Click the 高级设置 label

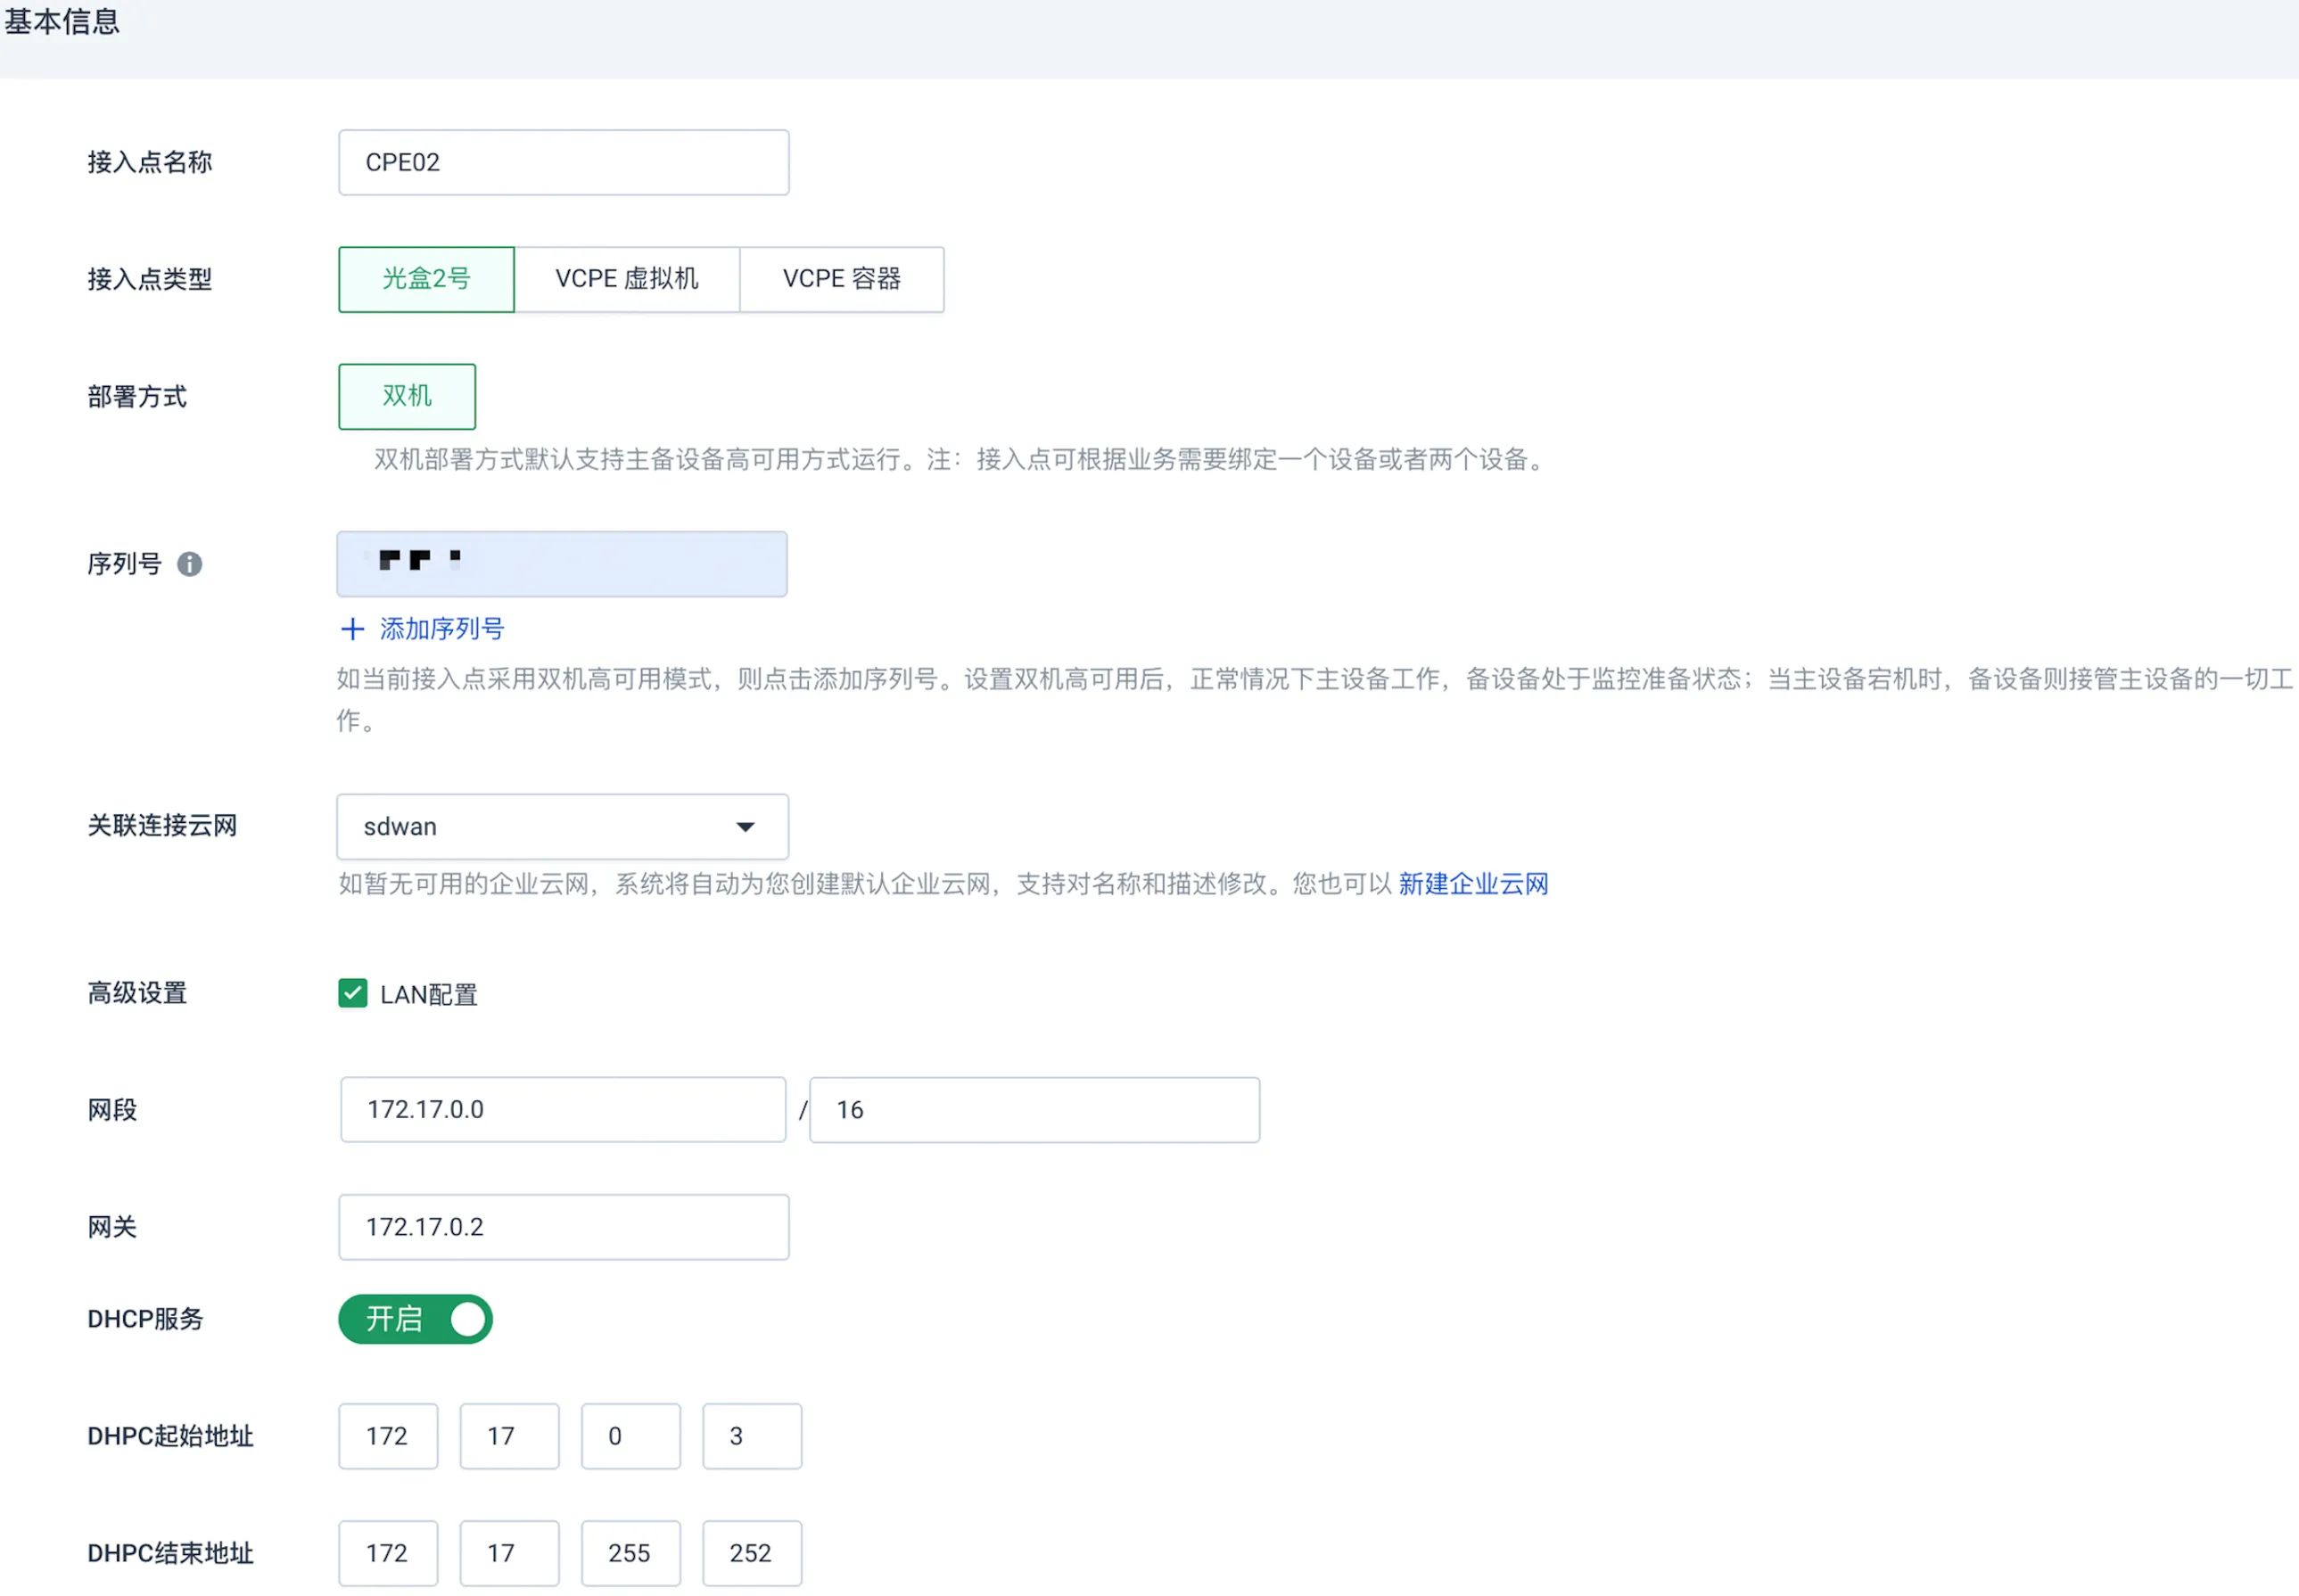click(x=137, y=993)
